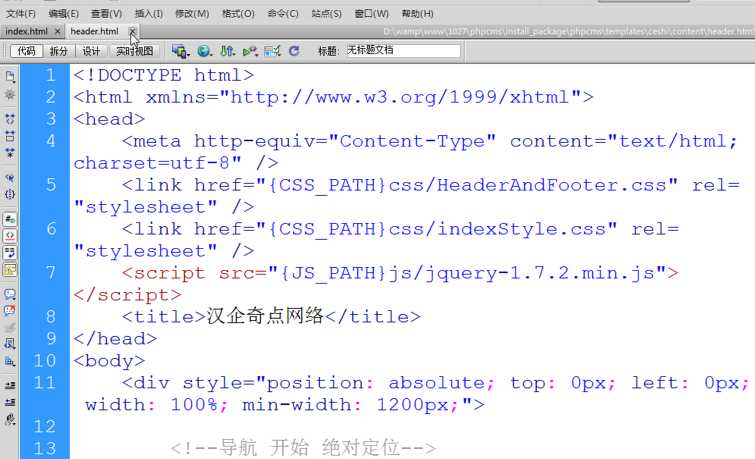Toggle highlight invalid code
This screenshot has height=459, width=755.
point(10,236)
